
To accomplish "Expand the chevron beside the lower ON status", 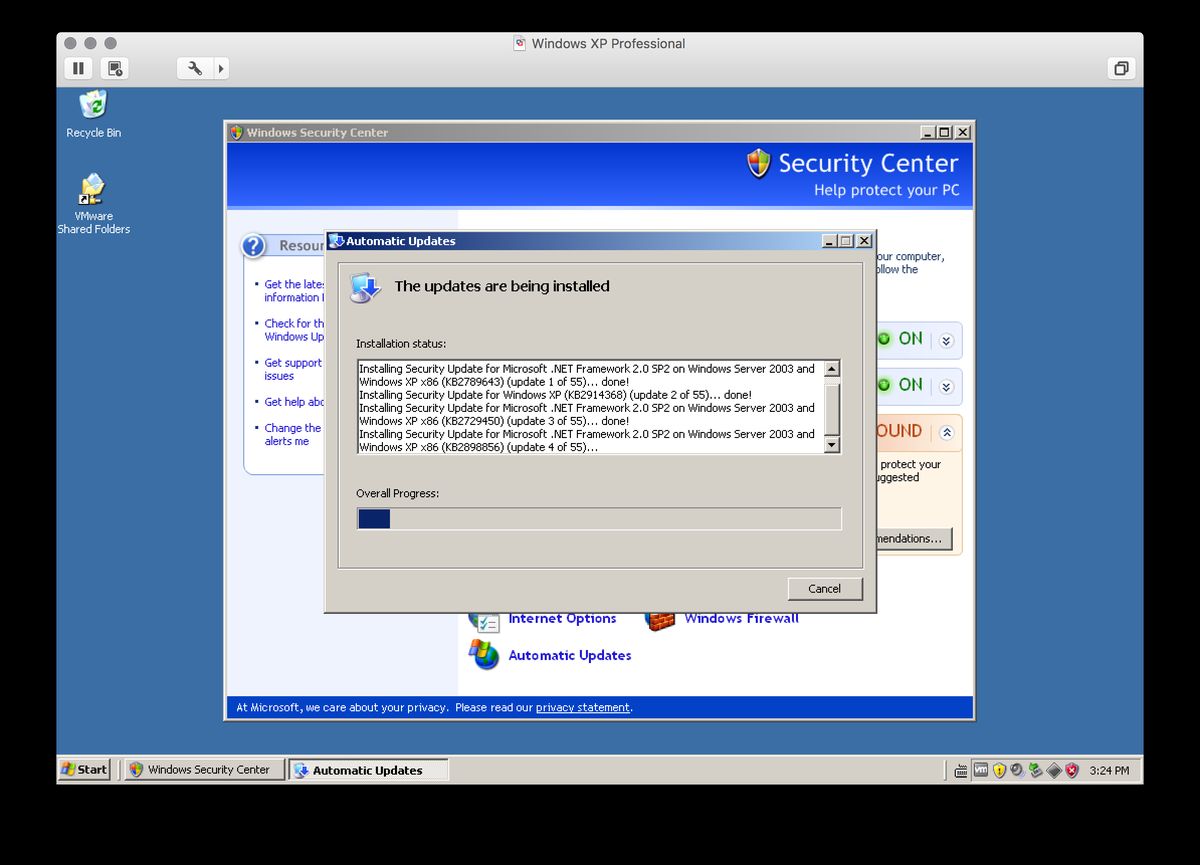I will click(x=946, y=385).
